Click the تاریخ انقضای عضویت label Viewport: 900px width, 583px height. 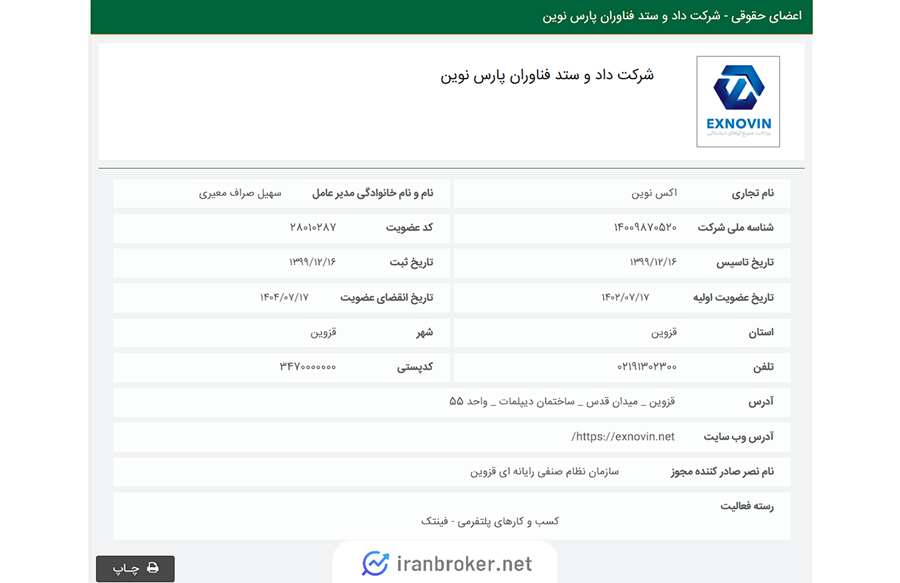(x=387, y=297)
